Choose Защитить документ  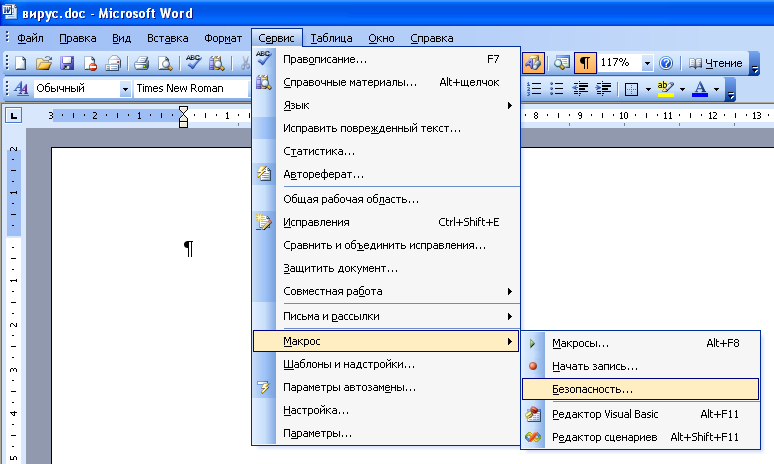coord(386,269)
